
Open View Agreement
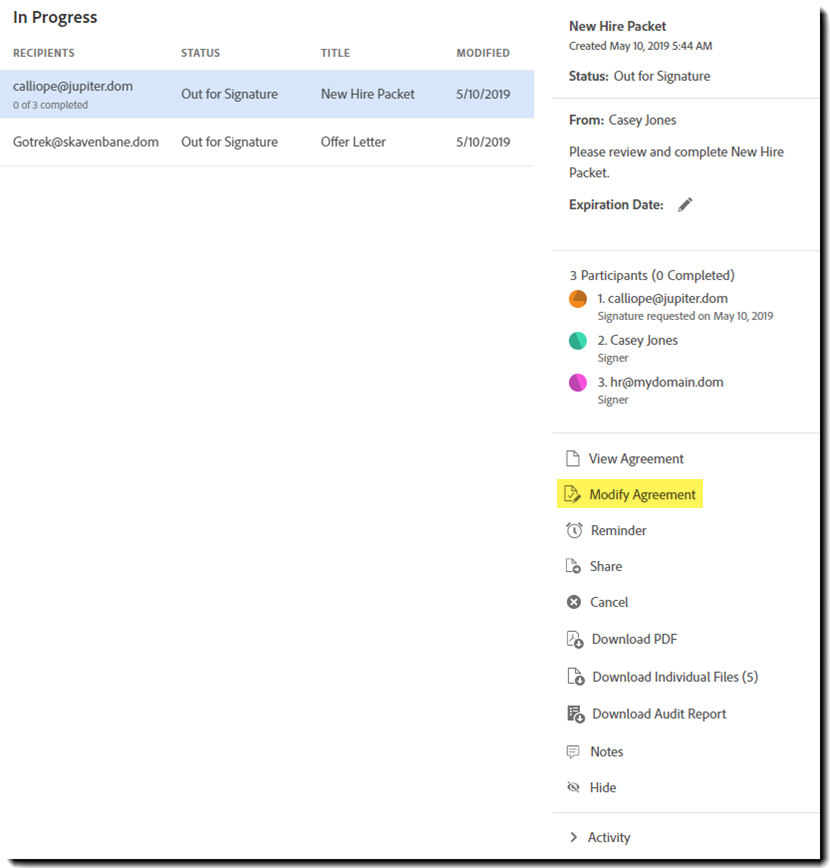click(x=636, y=459)
